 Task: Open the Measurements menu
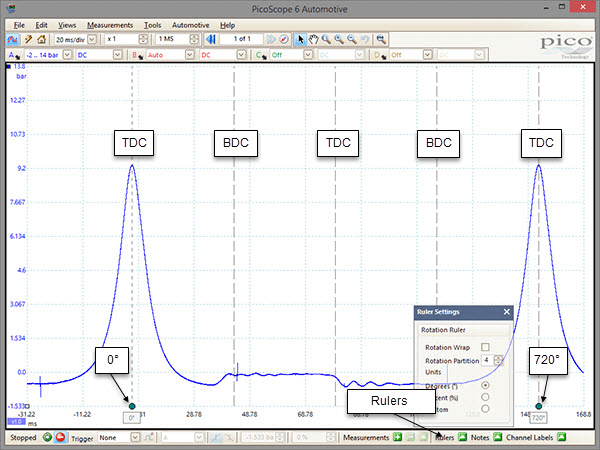(x=110, y=25)
